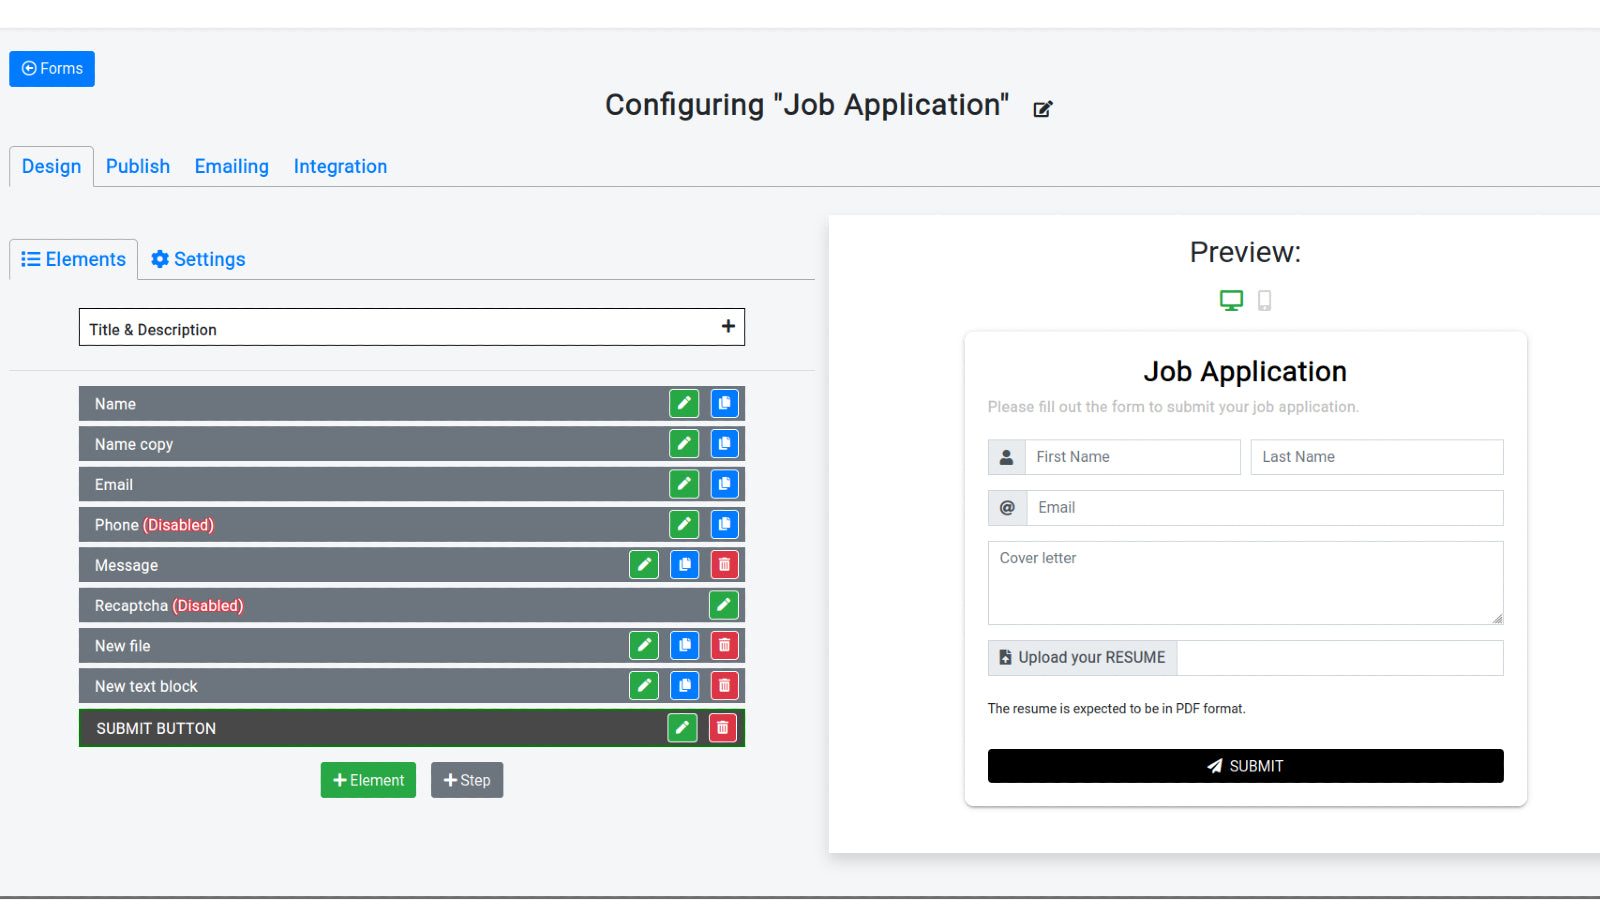Open the Publish tab
The height and width of the screenshot is (900, 1600).
[x=138, y=167]
